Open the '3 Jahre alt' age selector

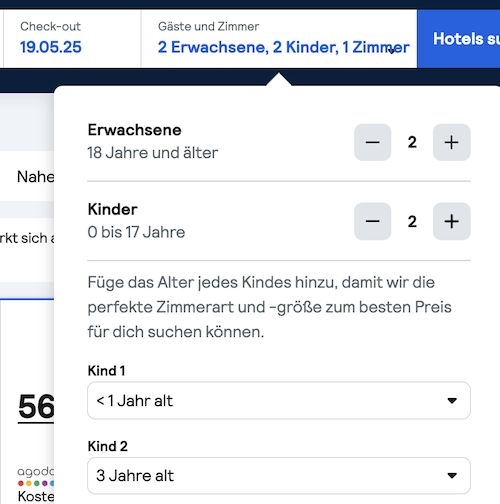[x=279, y=476]
